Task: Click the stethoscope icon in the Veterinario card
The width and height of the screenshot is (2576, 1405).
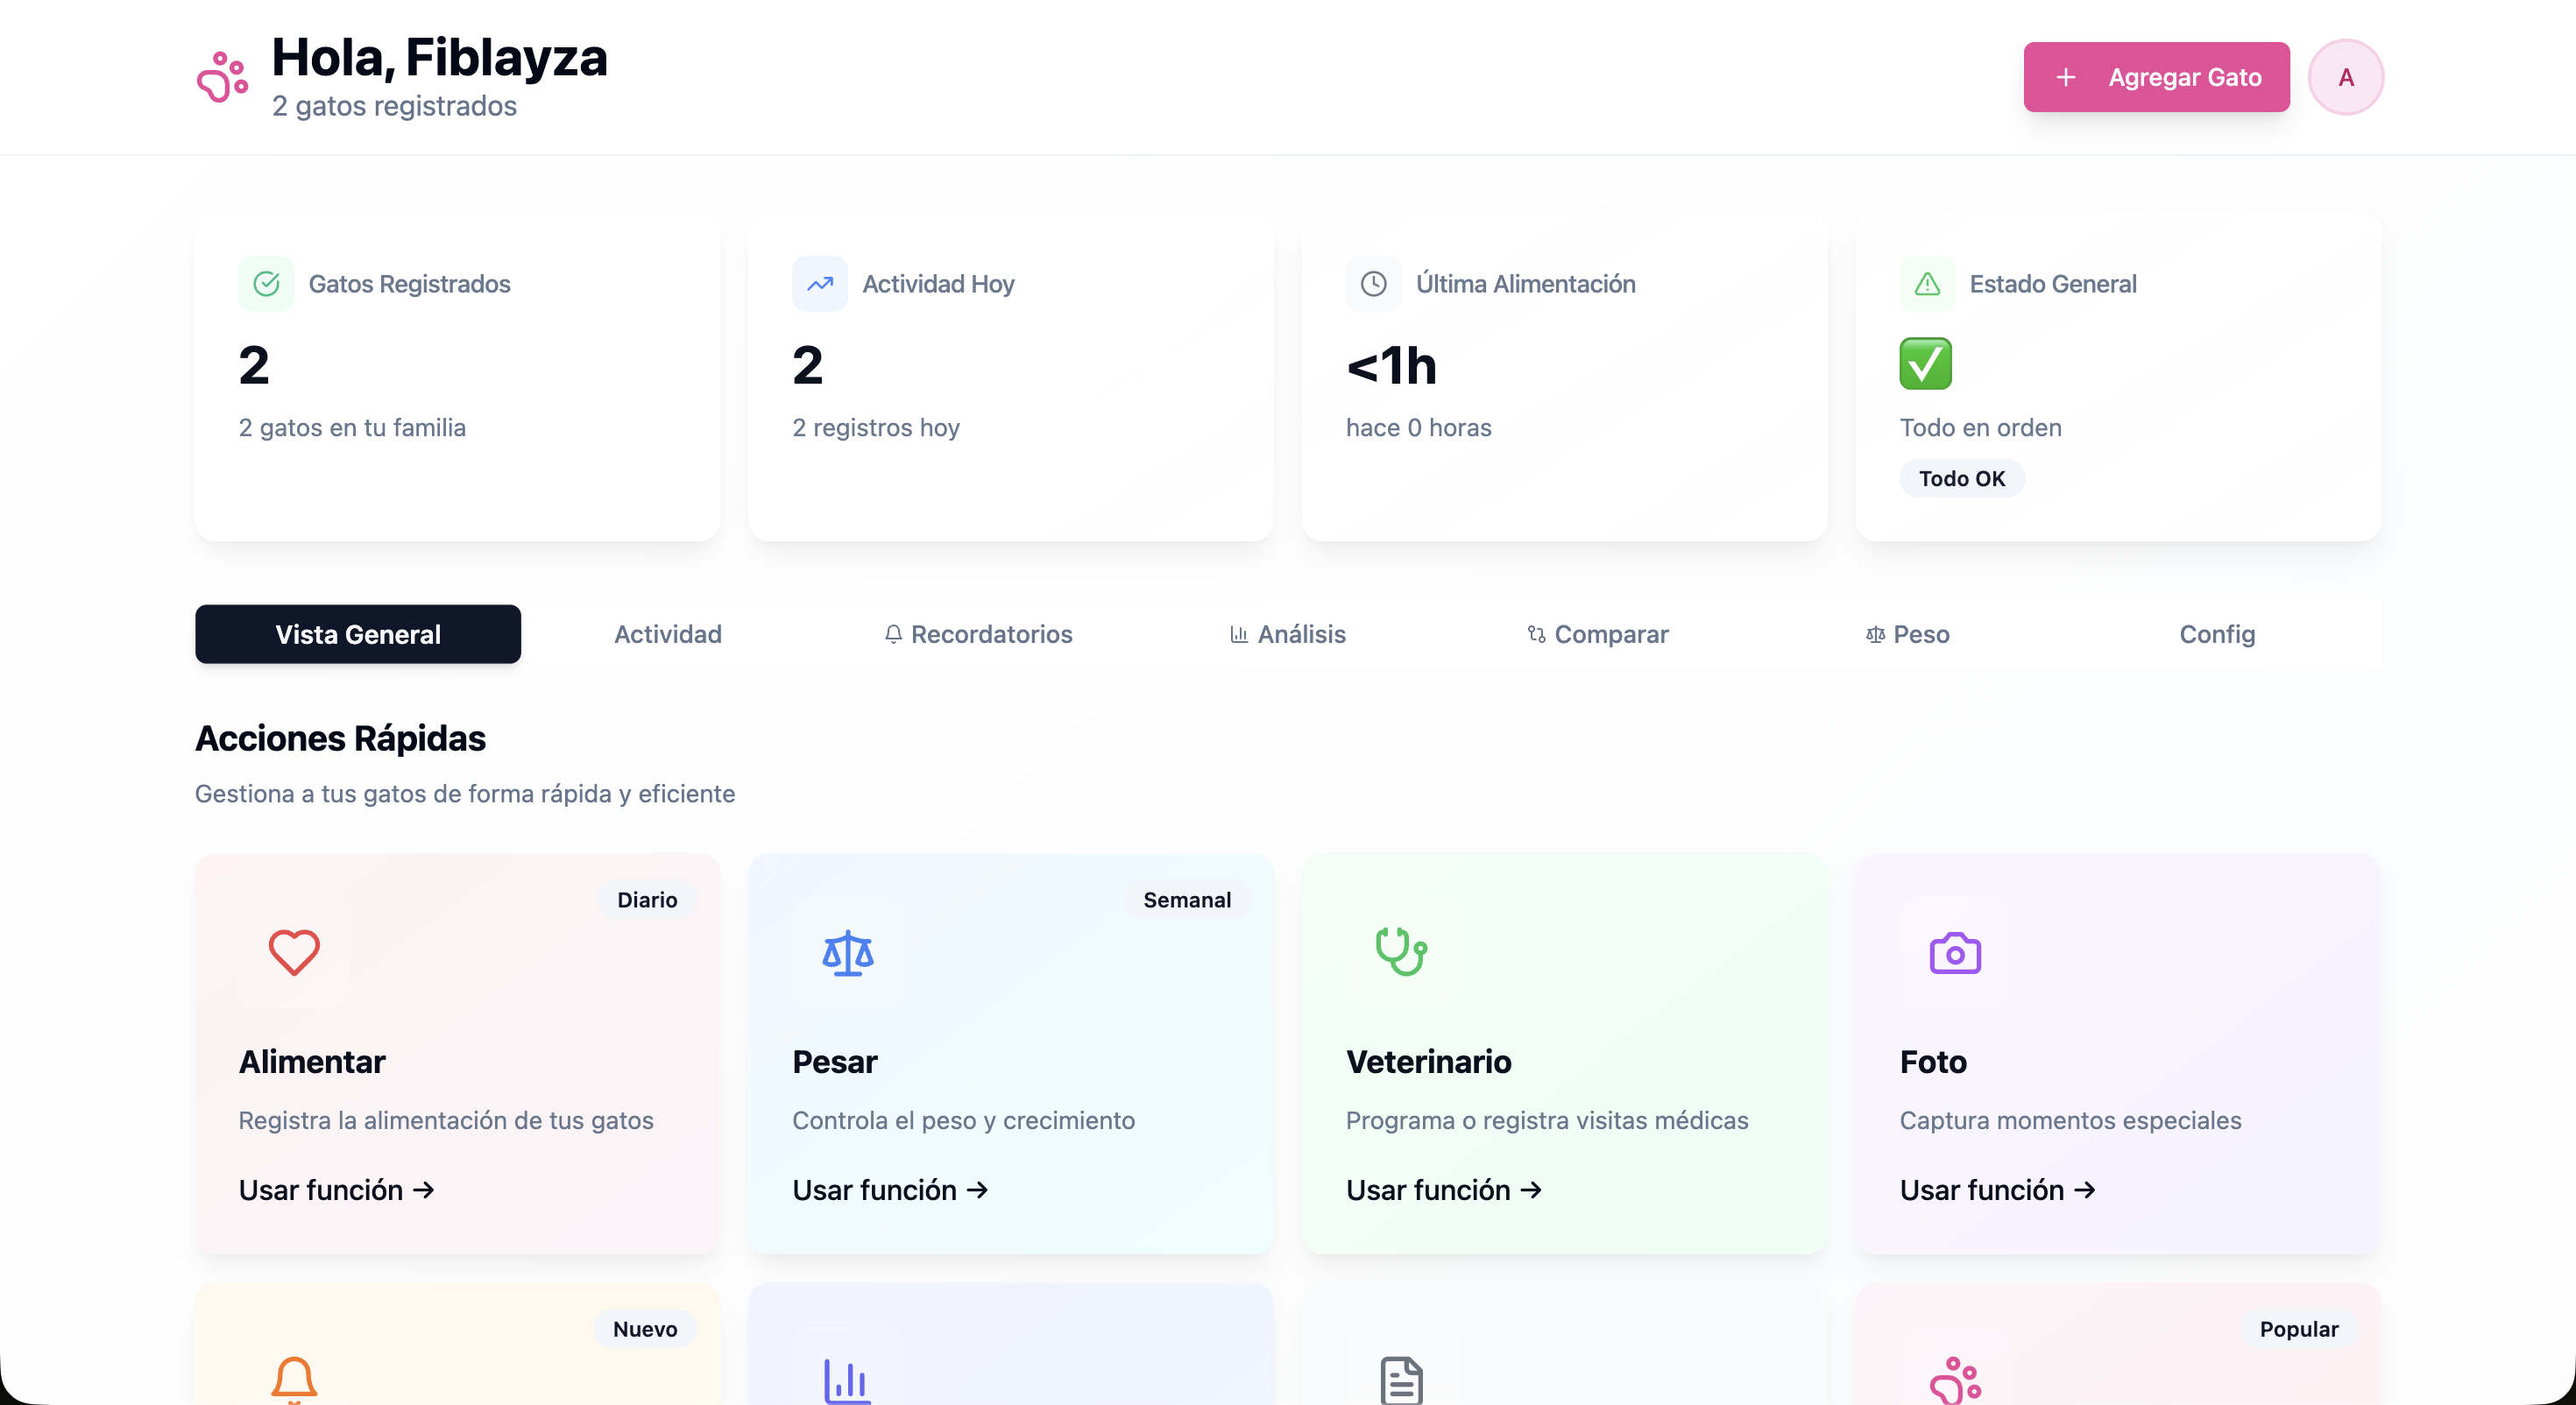Action: [x=1400, y=951]
